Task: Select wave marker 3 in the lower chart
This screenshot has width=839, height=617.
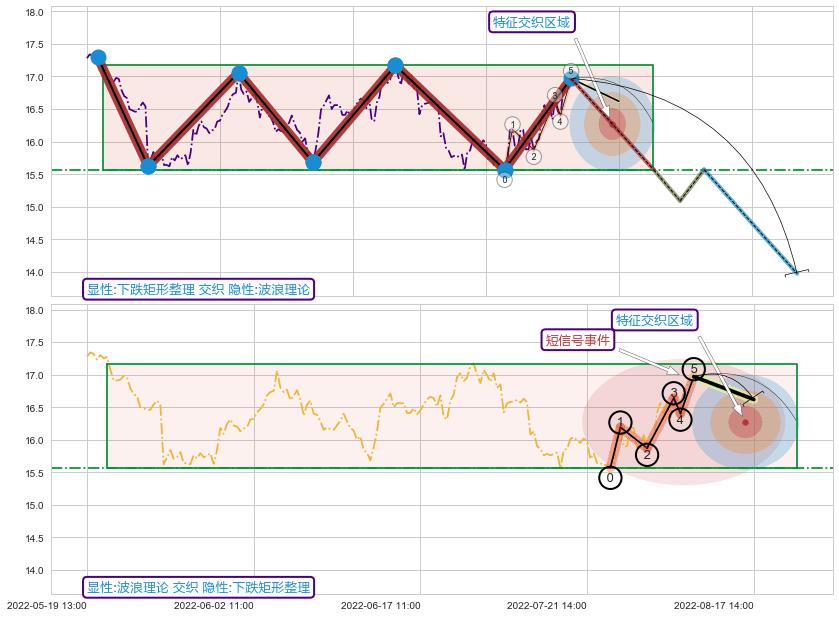Action: point(674,393)
